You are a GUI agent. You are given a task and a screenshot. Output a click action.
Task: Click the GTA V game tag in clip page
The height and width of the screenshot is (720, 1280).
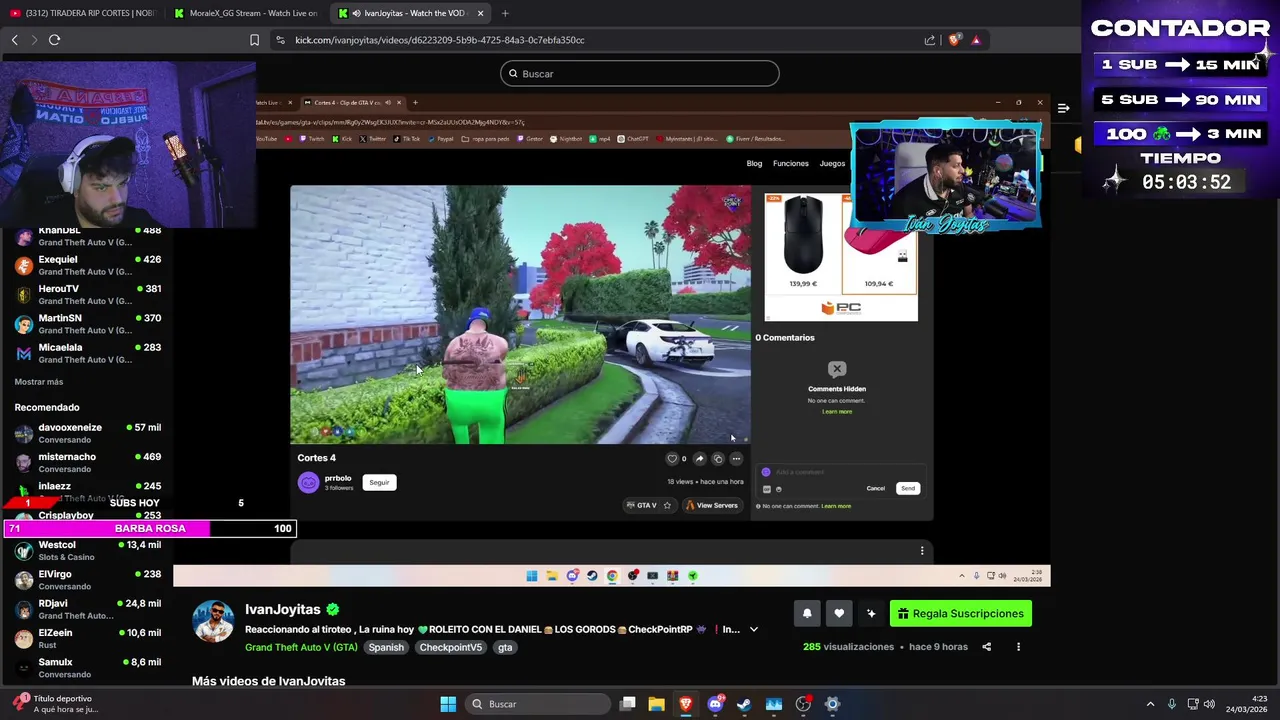click(642, 505)
